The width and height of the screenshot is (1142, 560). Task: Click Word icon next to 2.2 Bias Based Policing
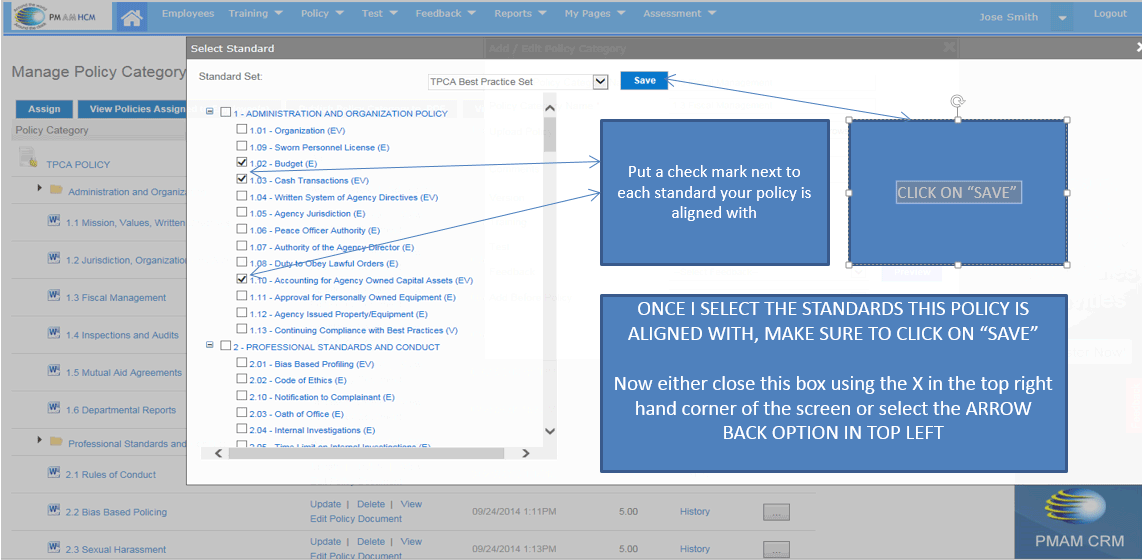coord(54,511)
